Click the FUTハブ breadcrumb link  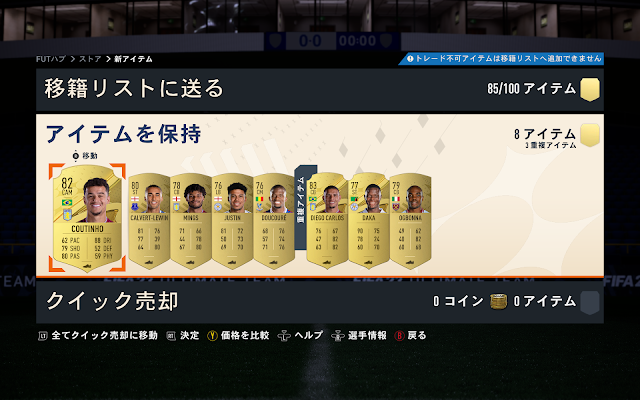[x=51, y=59]
